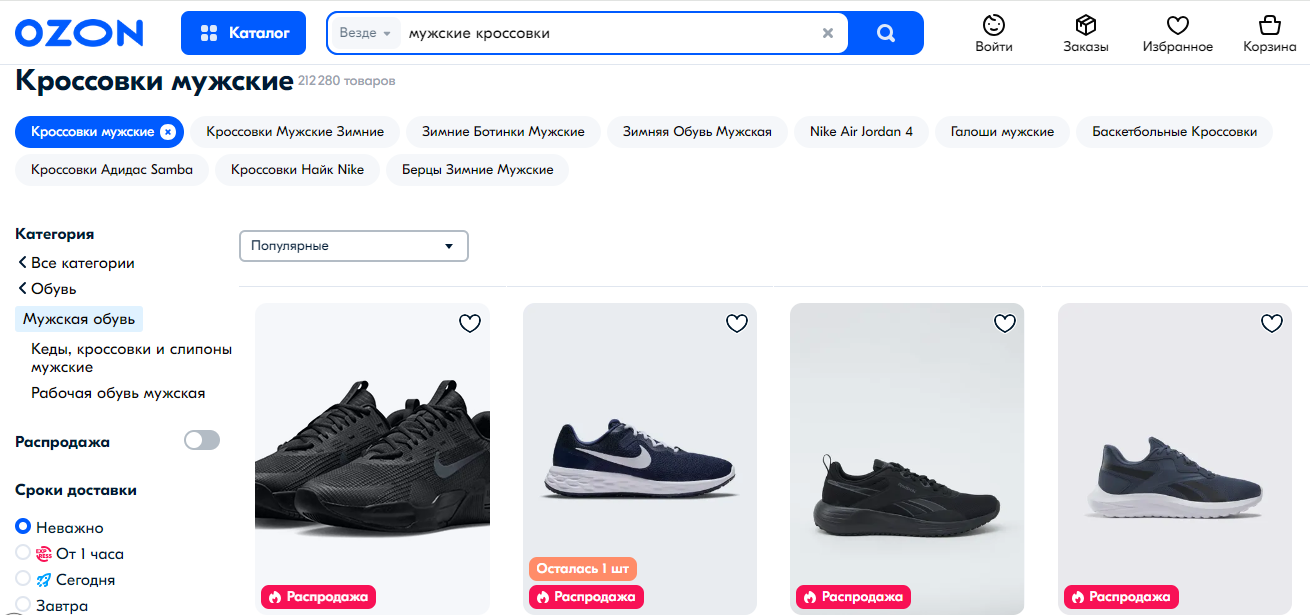
Task: Clear the search query with the X icon
Action: 828,33
